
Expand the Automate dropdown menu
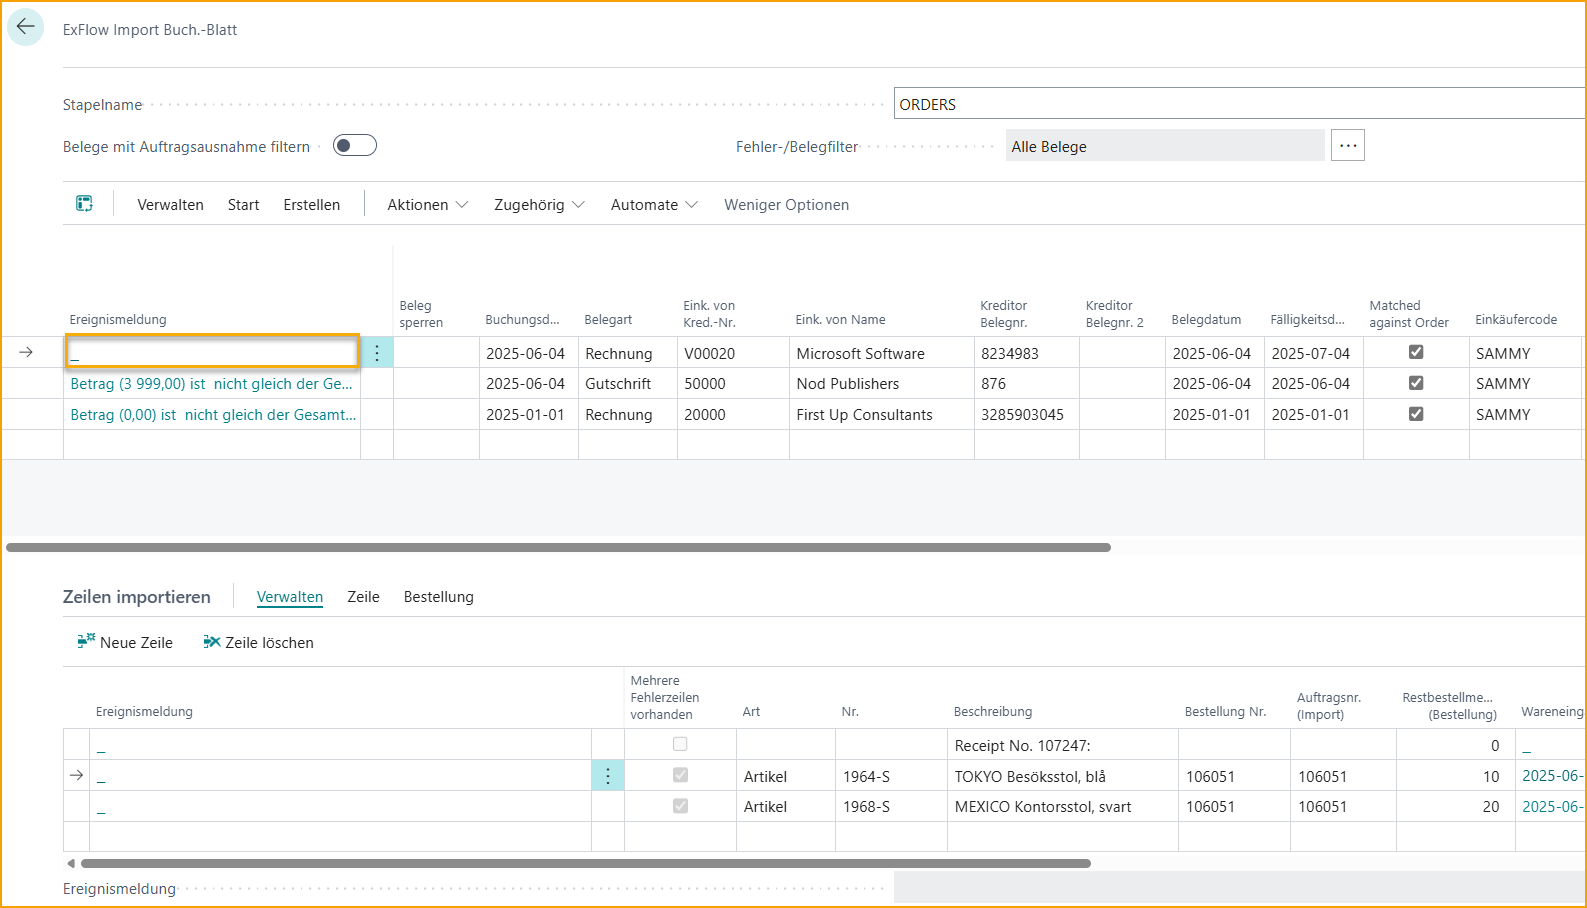pos(653,205)
